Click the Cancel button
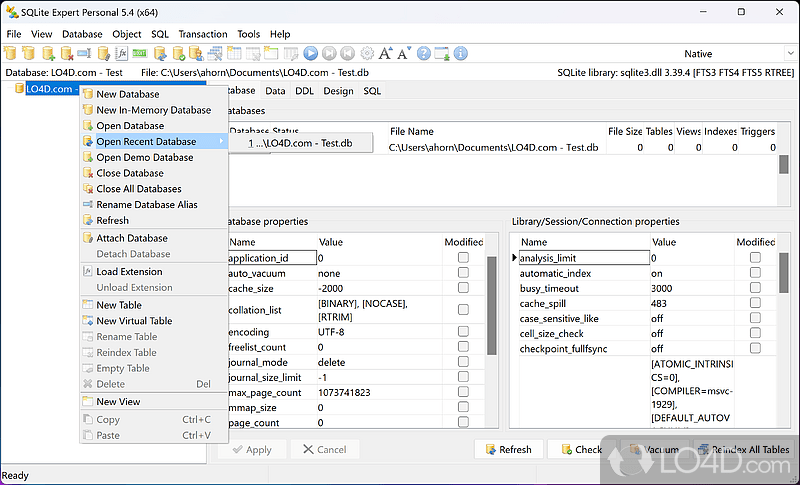The width and height of the screenshot is (800, 485). [325, 449]
